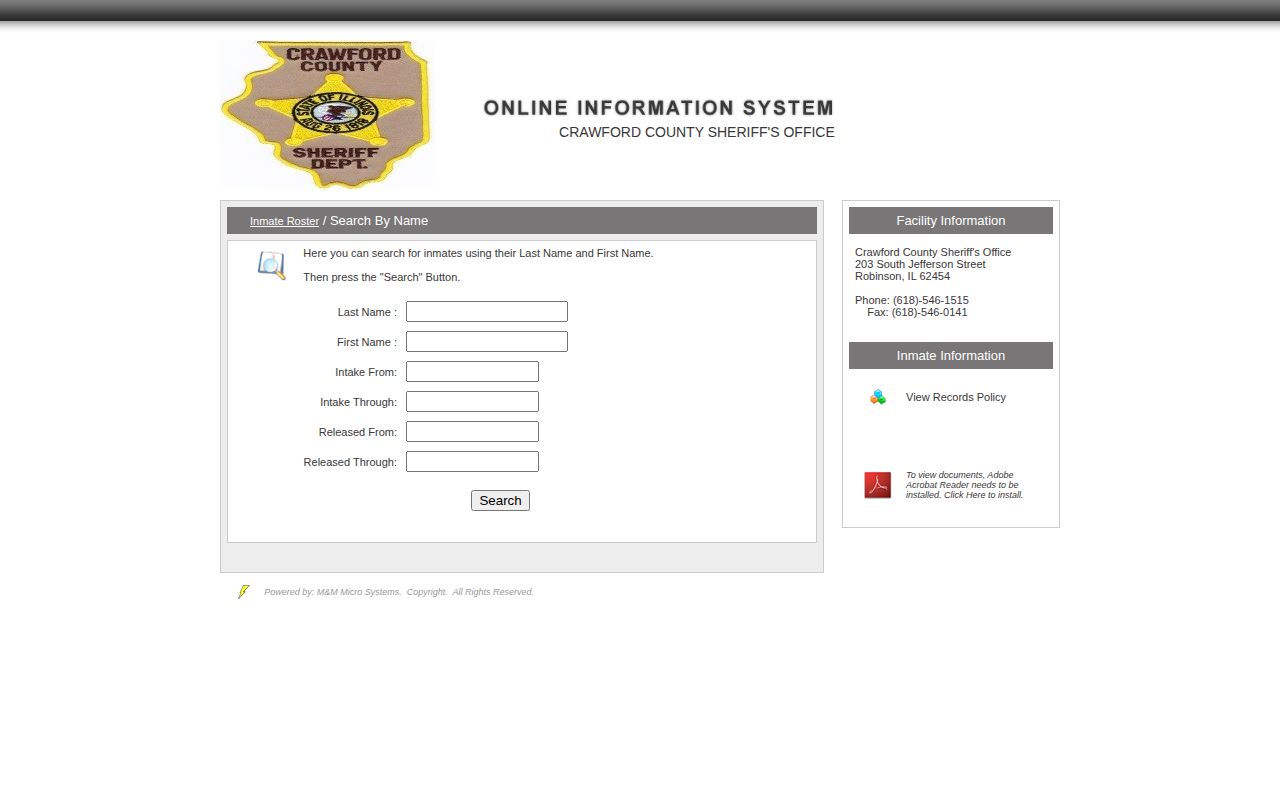Focus the First Name input field
Image resolution: width=1280 pixels, height=800 pixels.
tap(487, 342)
